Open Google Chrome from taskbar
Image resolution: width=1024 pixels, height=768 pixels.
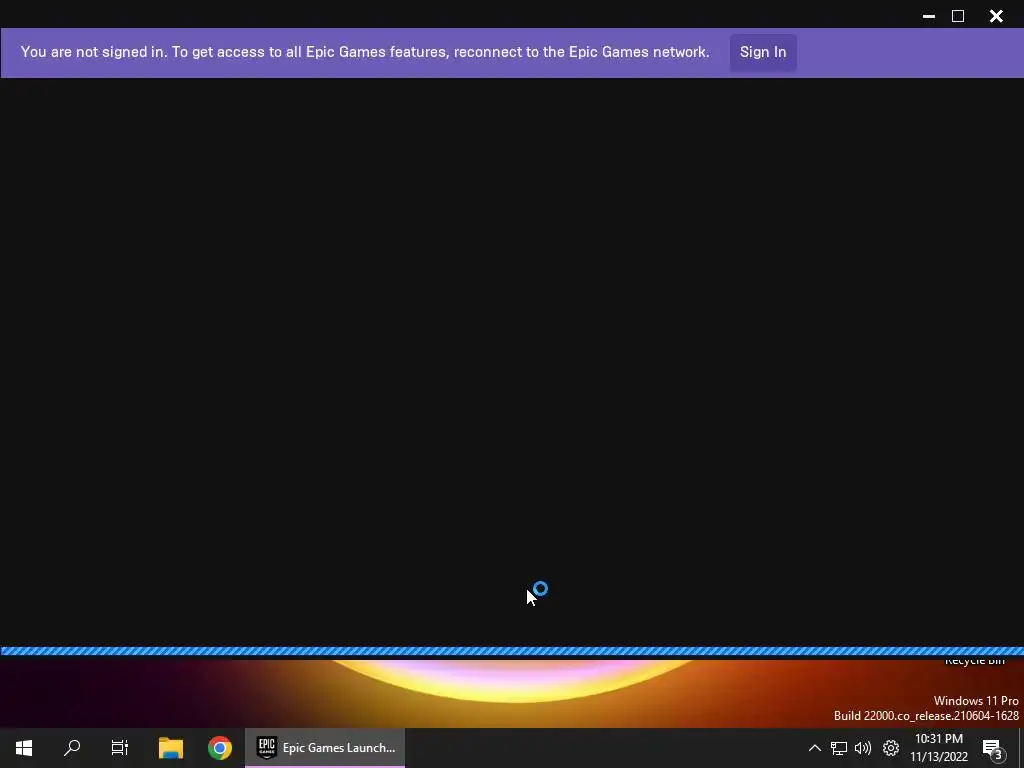coord(220,748)
